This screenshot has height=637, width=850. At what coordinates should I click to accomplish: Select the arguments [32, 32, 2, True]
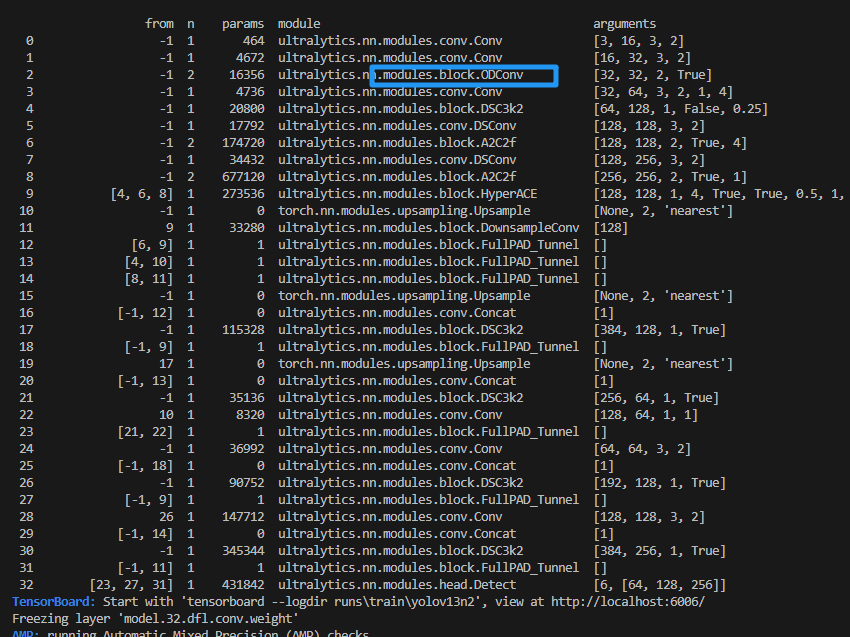pos(653,75)
